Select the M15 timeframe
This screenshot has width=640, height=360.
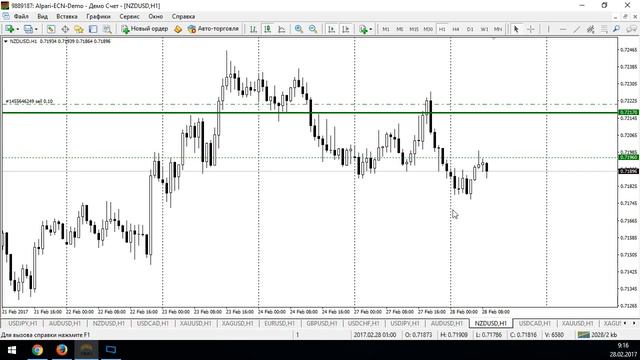413,29
